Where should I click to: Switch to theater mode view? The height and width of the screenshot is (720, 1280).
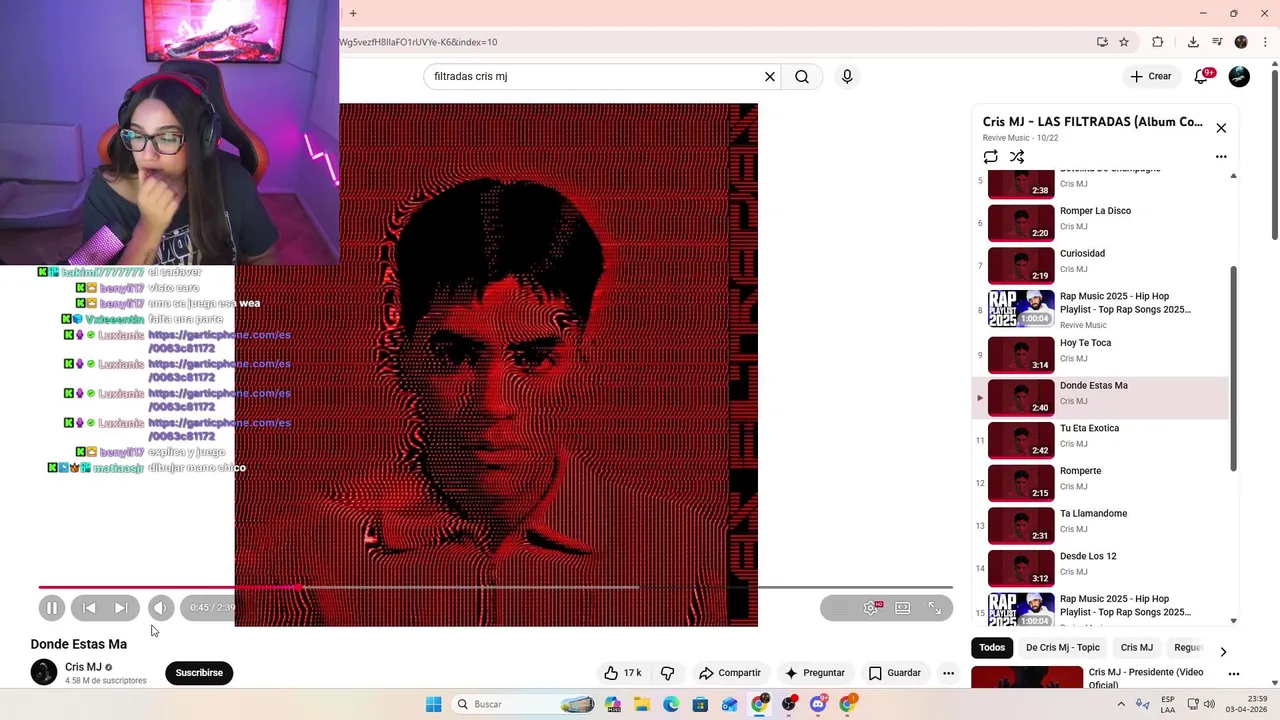(x=903, y=608)
